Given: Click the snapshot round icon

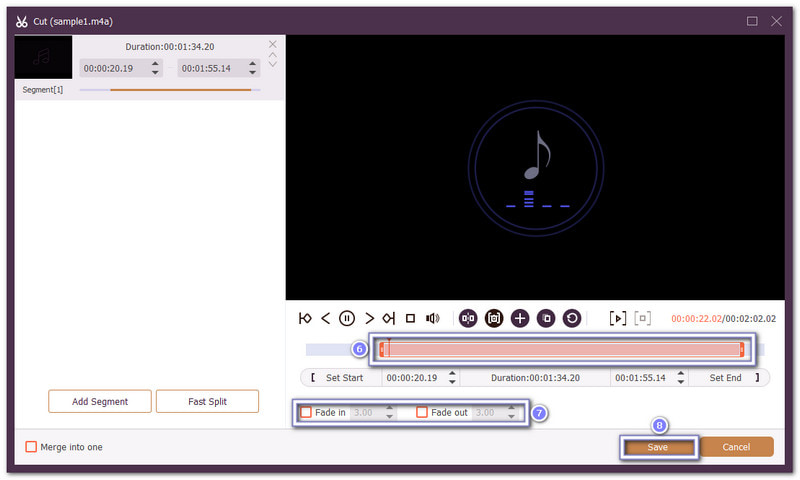Looking at the screenshot, I should (494, 318).
